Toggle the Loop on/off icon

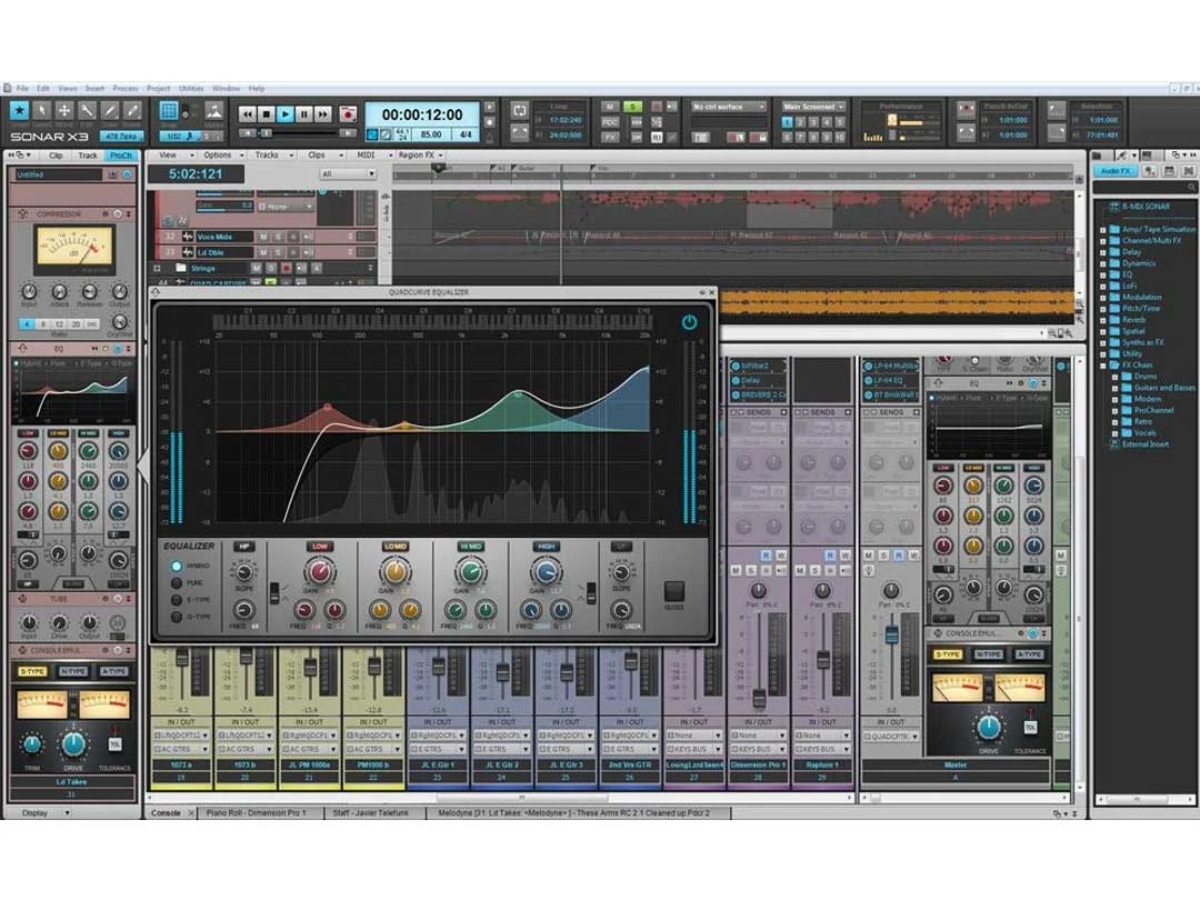click(x=520, y=109)
